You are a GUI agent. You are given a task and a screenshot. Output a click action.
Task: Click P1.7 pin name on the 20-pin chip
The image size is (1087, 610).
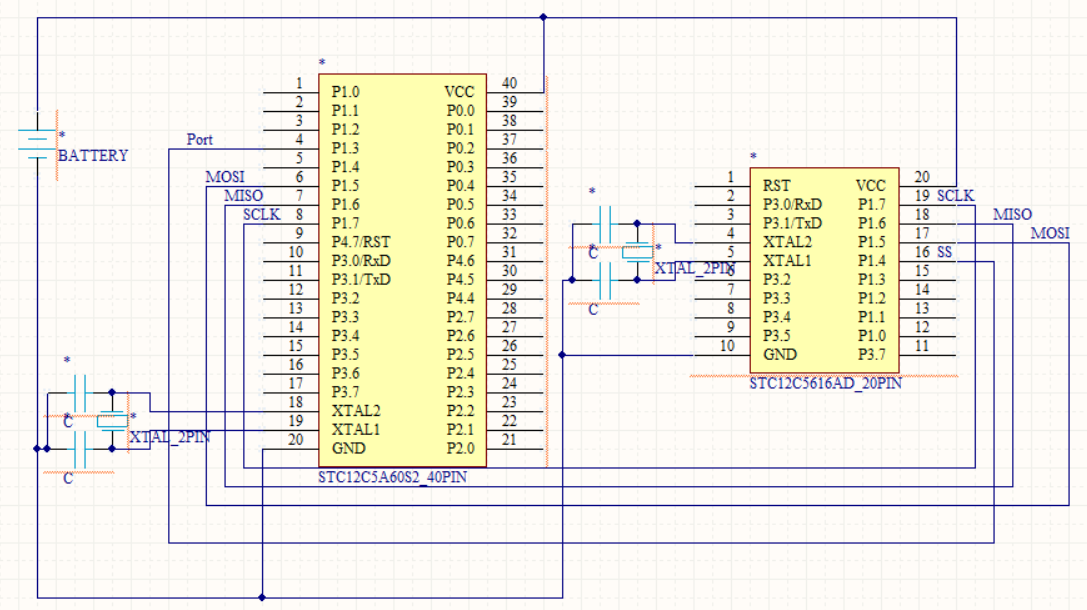871,204
